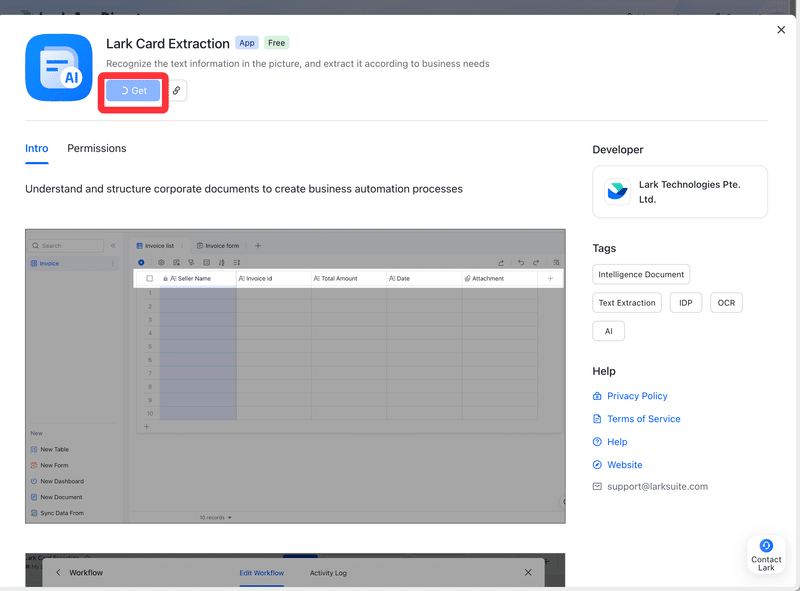This screenshot has height=591, width=800.
Task: Click Activity Log tab in second screenshot
Action: click(x=328, y=573)
